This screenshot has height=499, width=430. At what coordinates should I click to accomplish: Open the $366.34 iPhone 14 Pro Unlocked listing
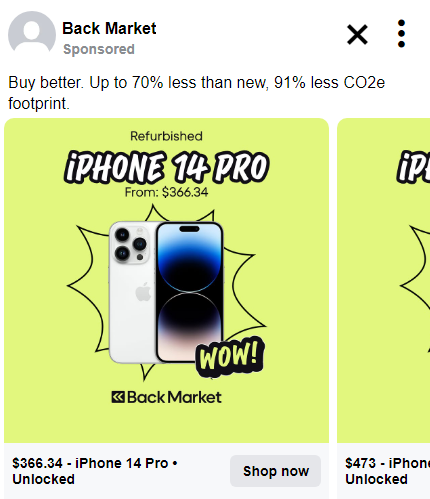tap(95, 471)
